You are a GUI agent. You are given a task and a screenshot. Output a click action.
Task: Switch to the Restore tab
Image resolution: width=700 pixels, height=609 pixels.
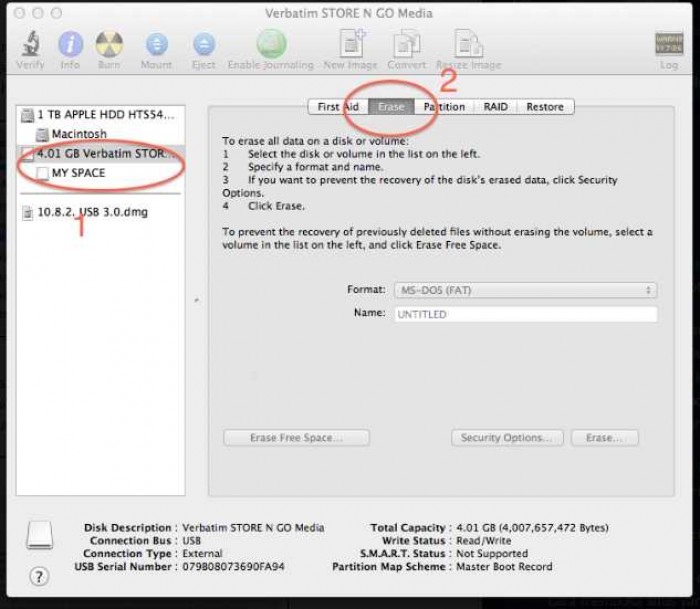(545, 107)
